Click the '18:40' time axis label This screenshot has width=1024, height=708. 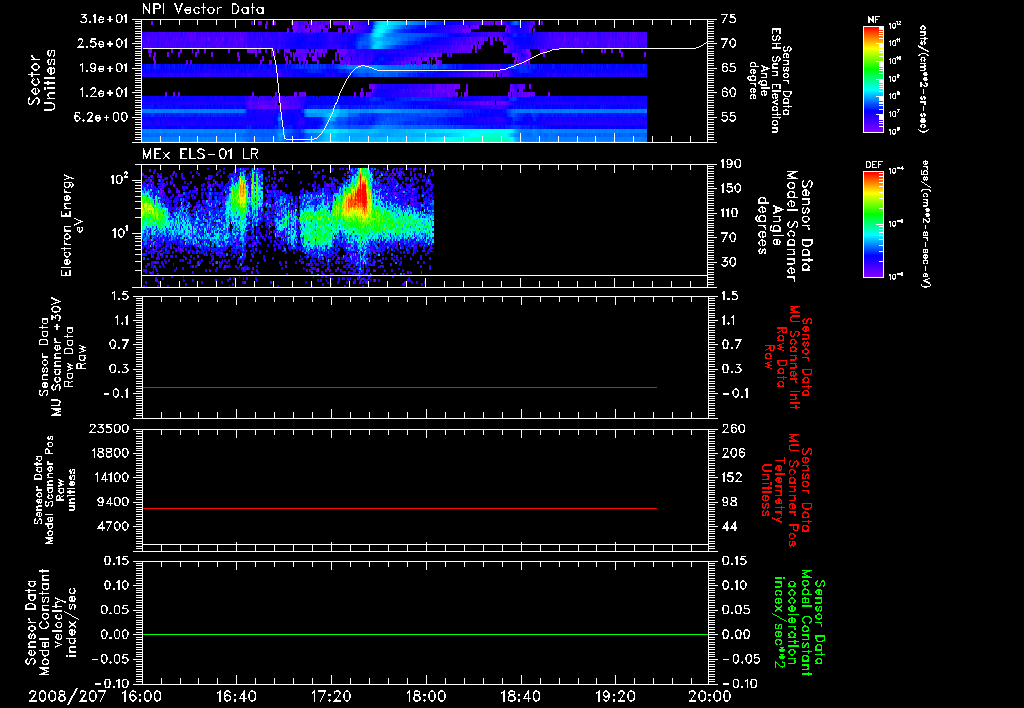pos(520,696)
